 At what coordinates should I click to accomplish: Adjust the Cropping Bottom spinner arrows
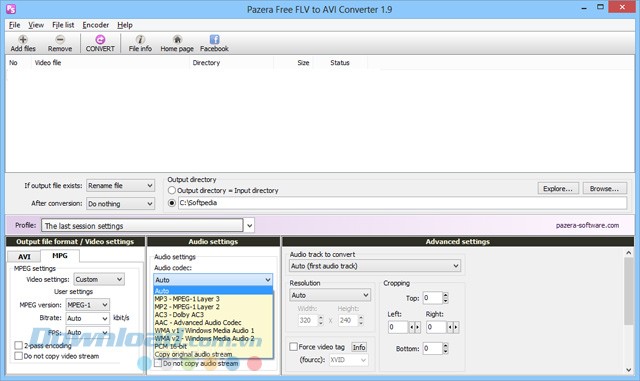pos(445,348)
